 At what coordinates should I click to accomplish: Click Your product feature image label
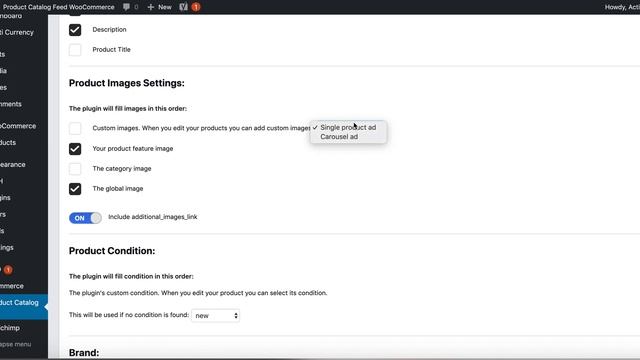coord(133,149)
